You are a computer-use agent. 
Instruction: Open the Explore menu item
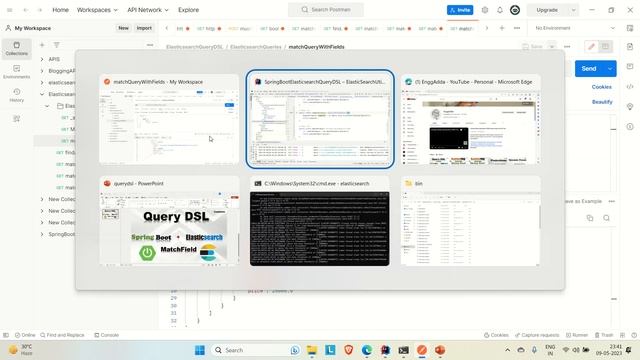[x=189, y=10]
